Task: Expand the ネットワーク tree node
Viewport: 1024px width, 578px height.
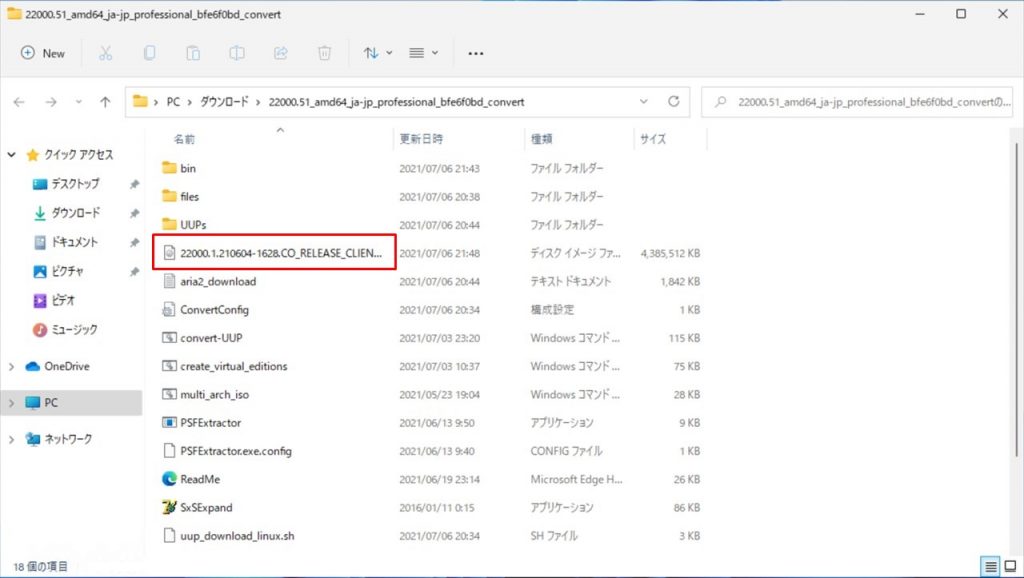Action: coord(11,439)
